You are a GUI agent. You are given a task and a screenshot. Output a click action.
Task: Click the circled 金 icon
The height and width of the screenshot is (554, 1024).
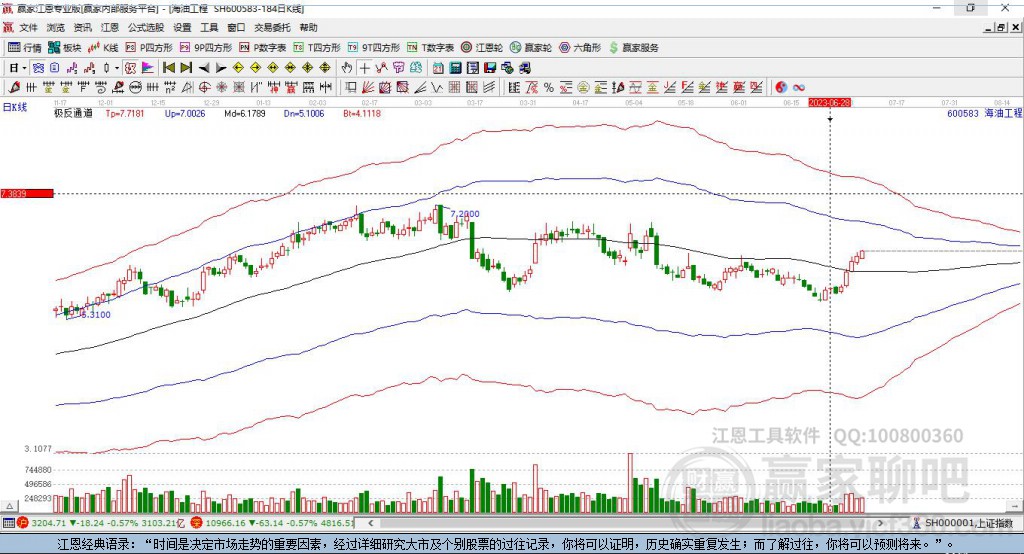(x=583, y=87)
